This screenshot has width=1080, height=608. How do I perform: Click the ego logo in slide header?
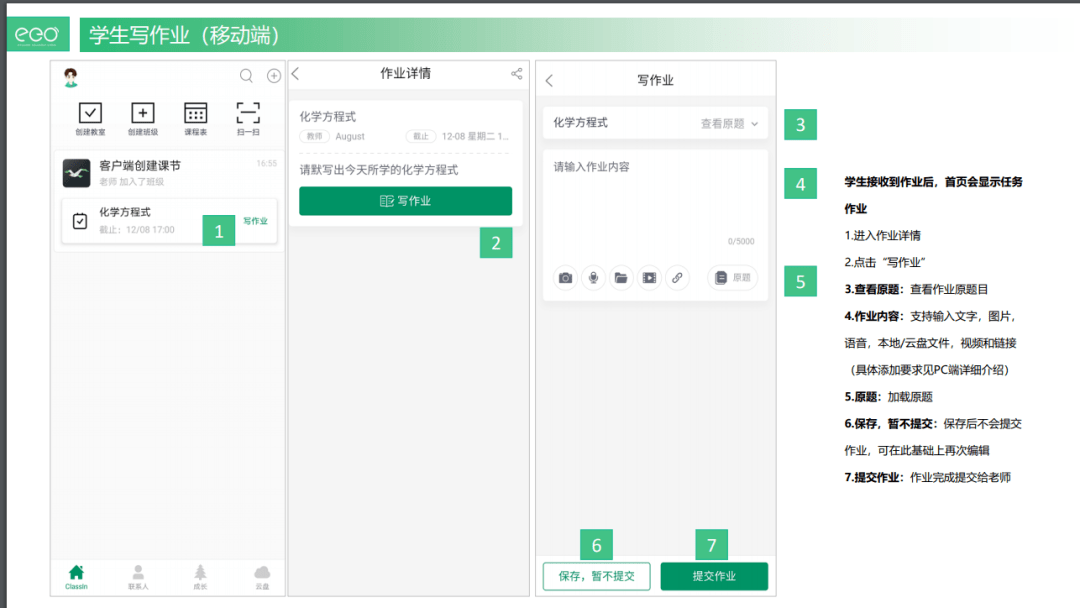38,34
